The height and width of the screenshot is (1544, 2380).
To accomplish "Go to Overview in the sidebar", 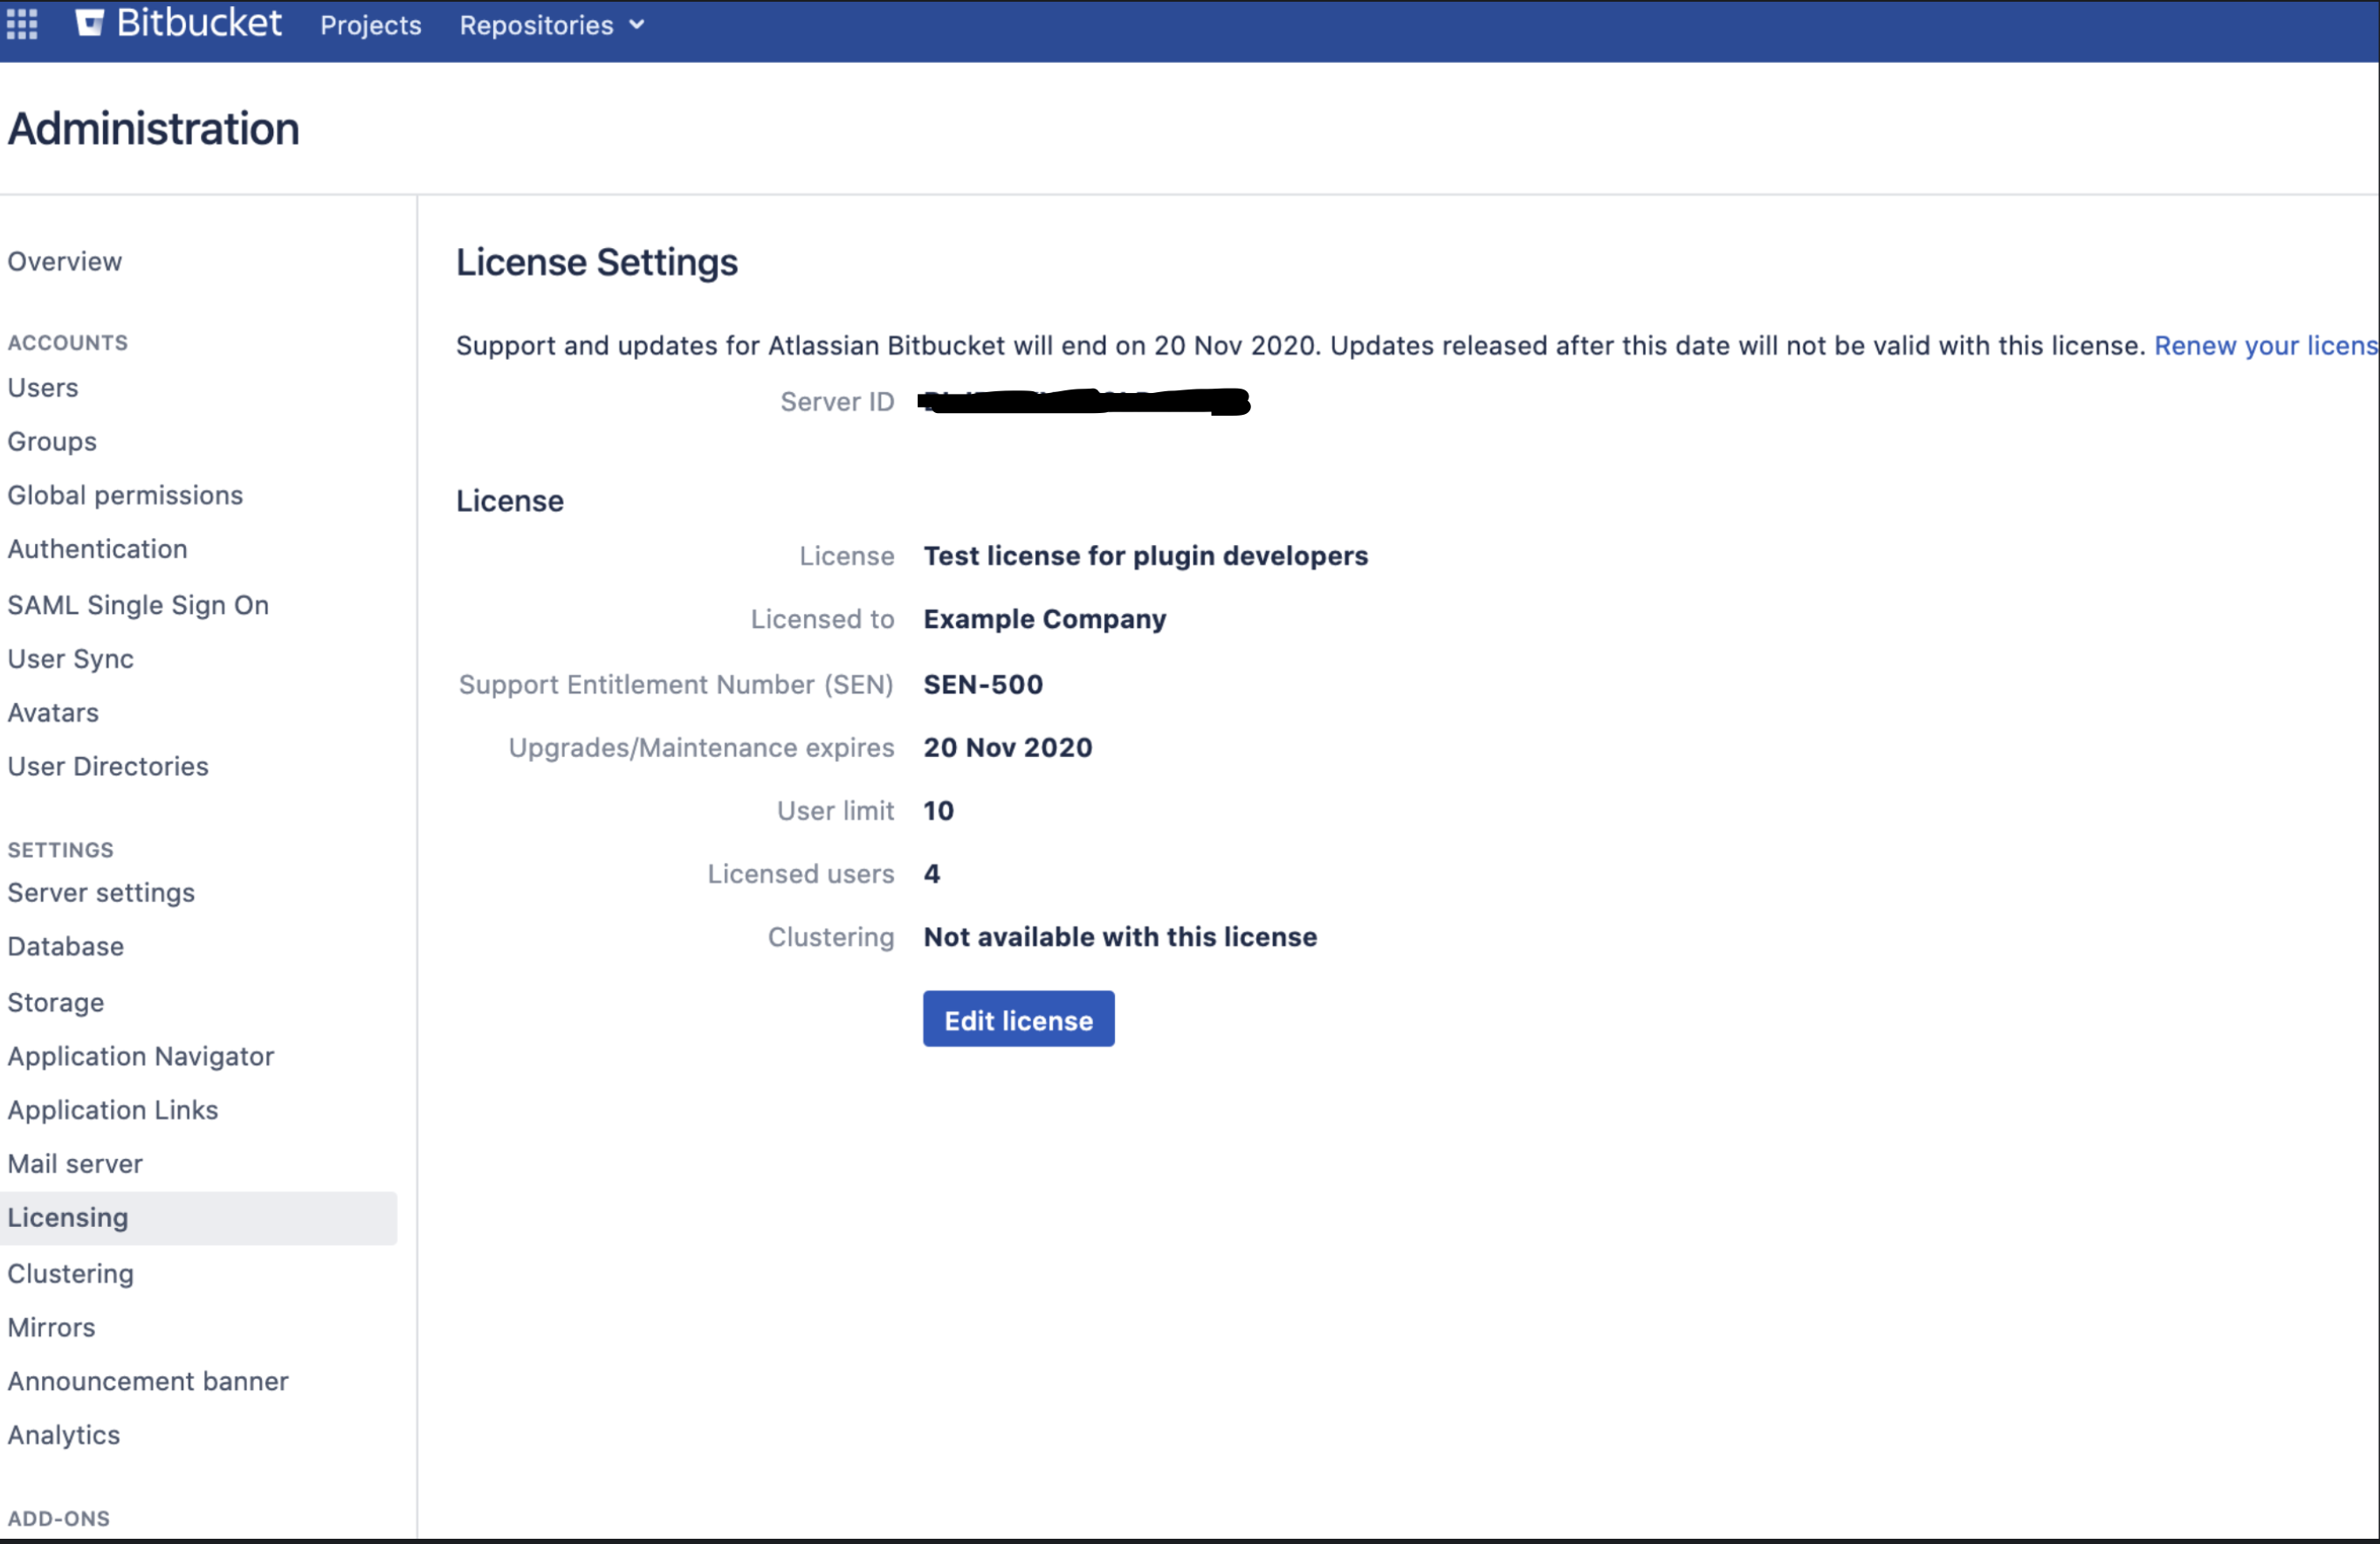I will point(65,261).
